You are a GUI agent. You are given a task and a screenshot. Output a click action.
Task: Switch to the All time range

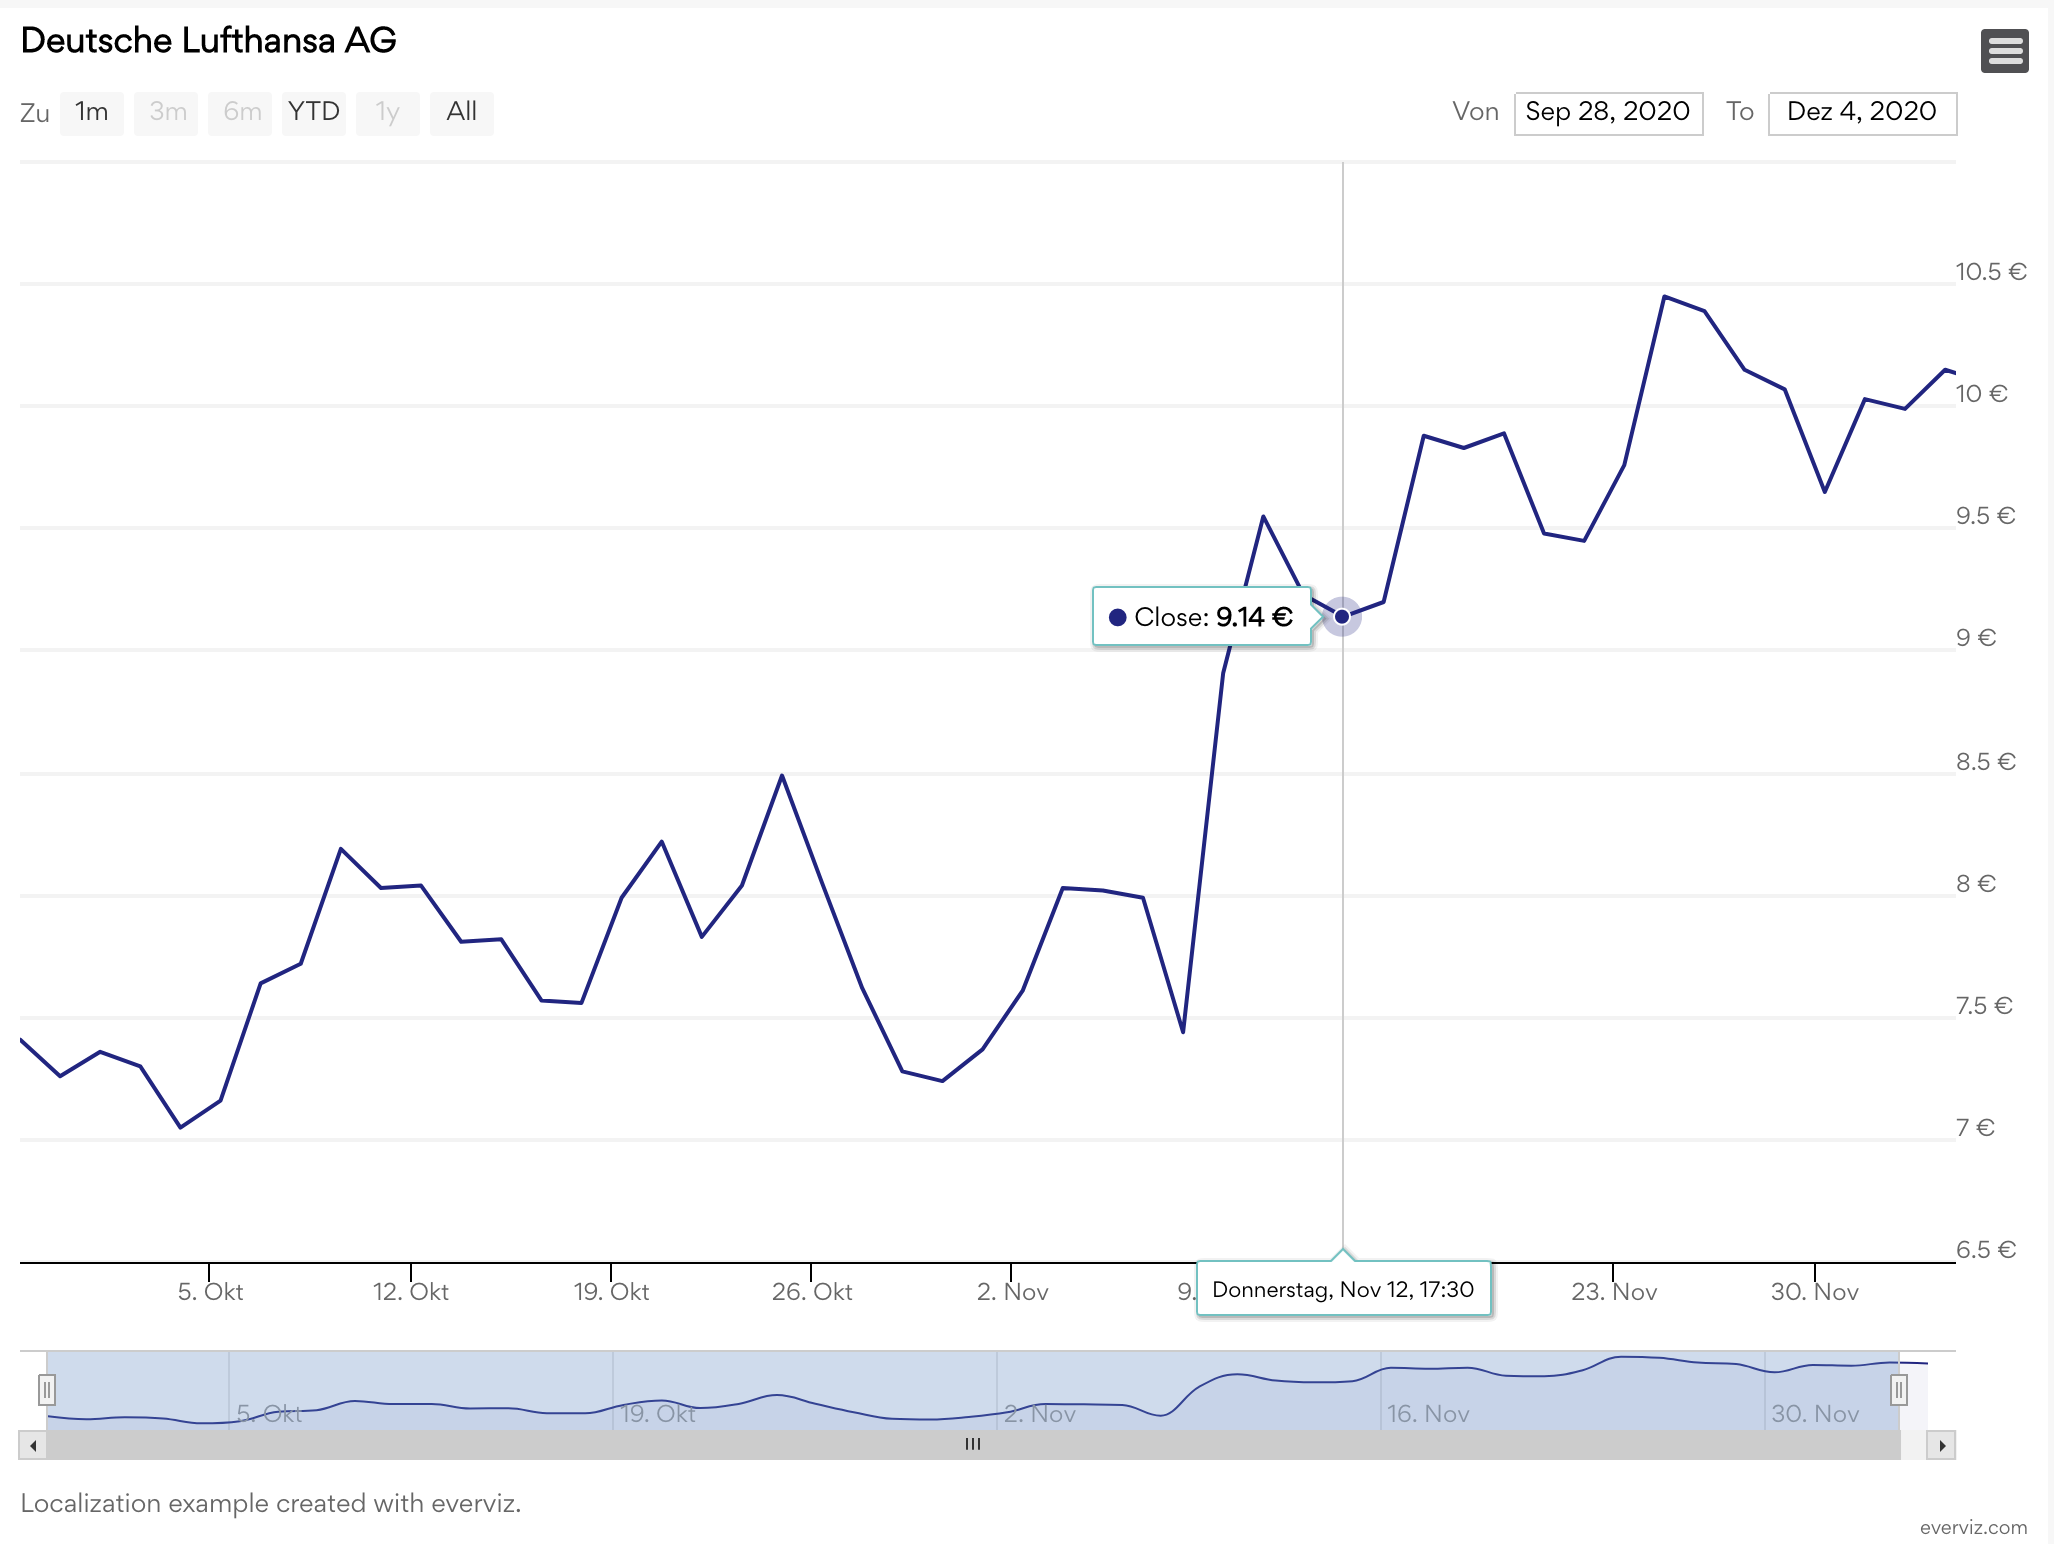point(461,113)
